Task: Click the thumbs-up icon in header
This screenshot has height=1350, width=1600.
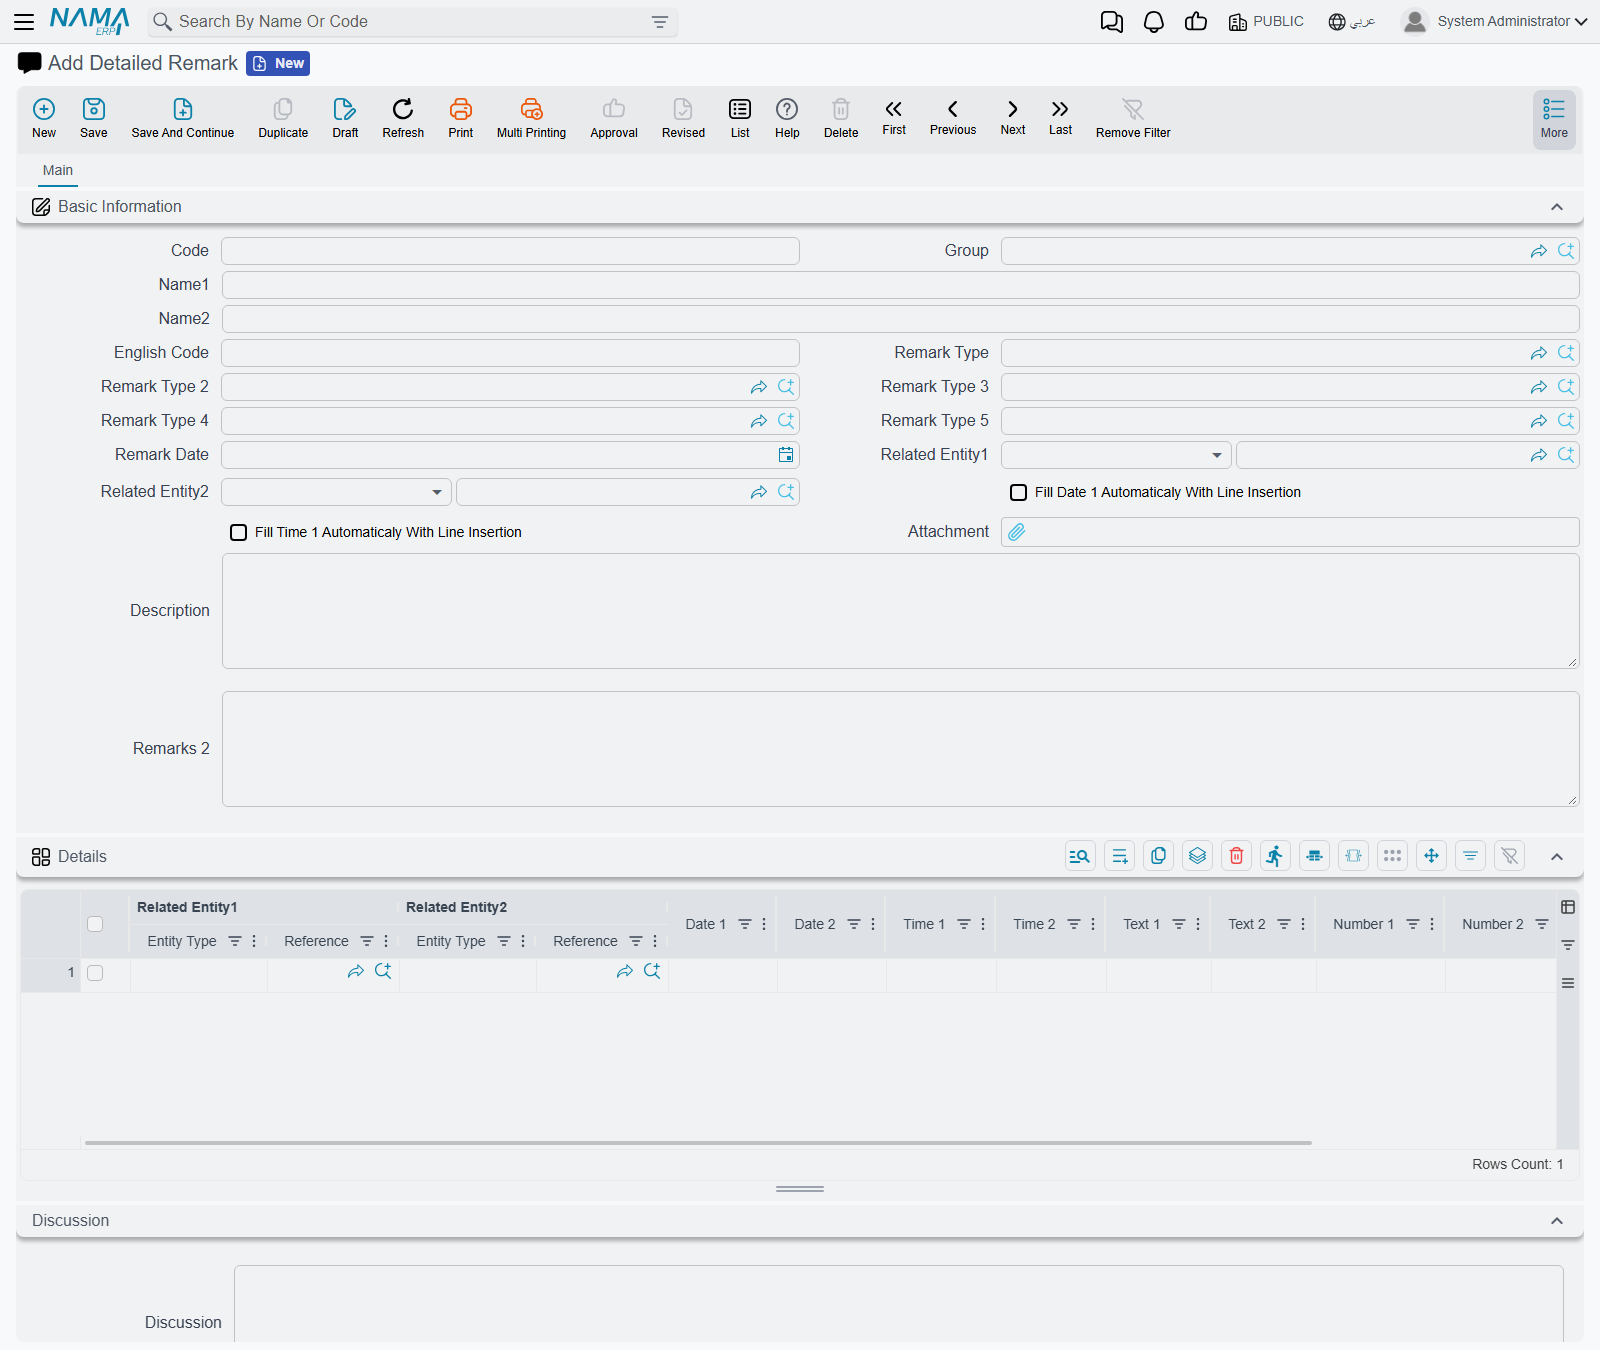Action: tap(1196, 22)
